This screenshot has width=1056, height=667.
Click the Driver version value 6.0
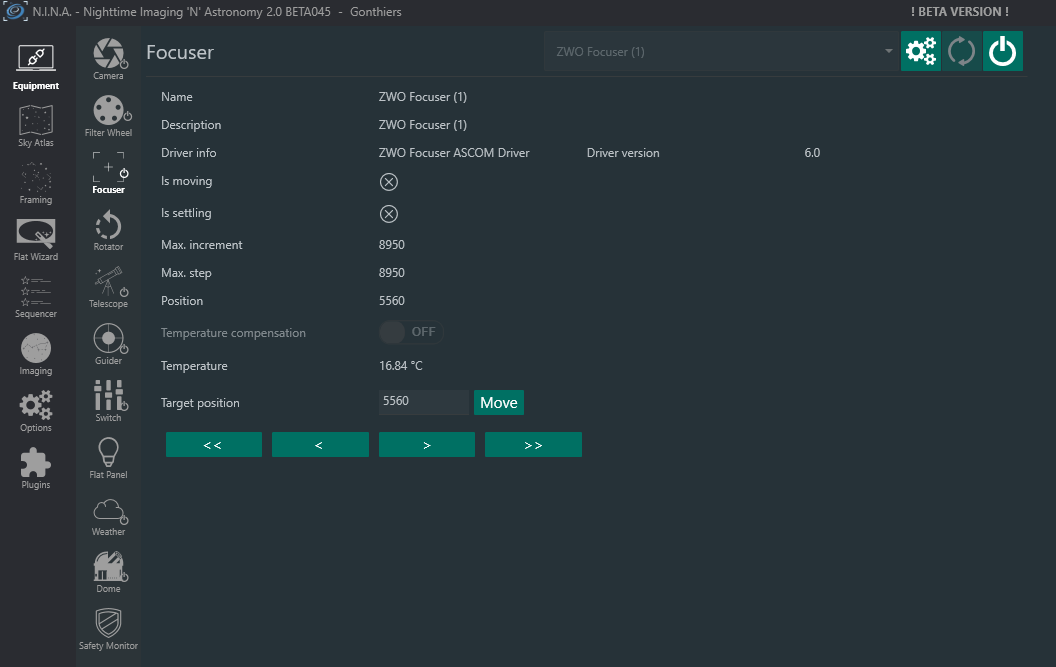812,153
